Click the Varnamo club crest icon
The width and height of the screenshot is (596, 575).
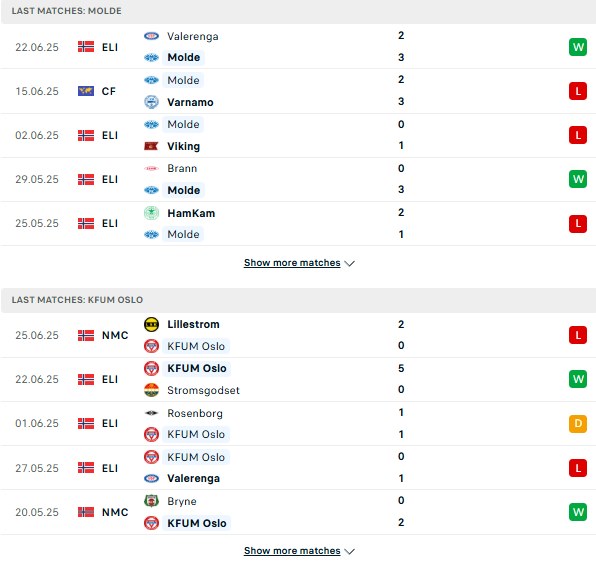pyautogui.click(x=151, y=102)
